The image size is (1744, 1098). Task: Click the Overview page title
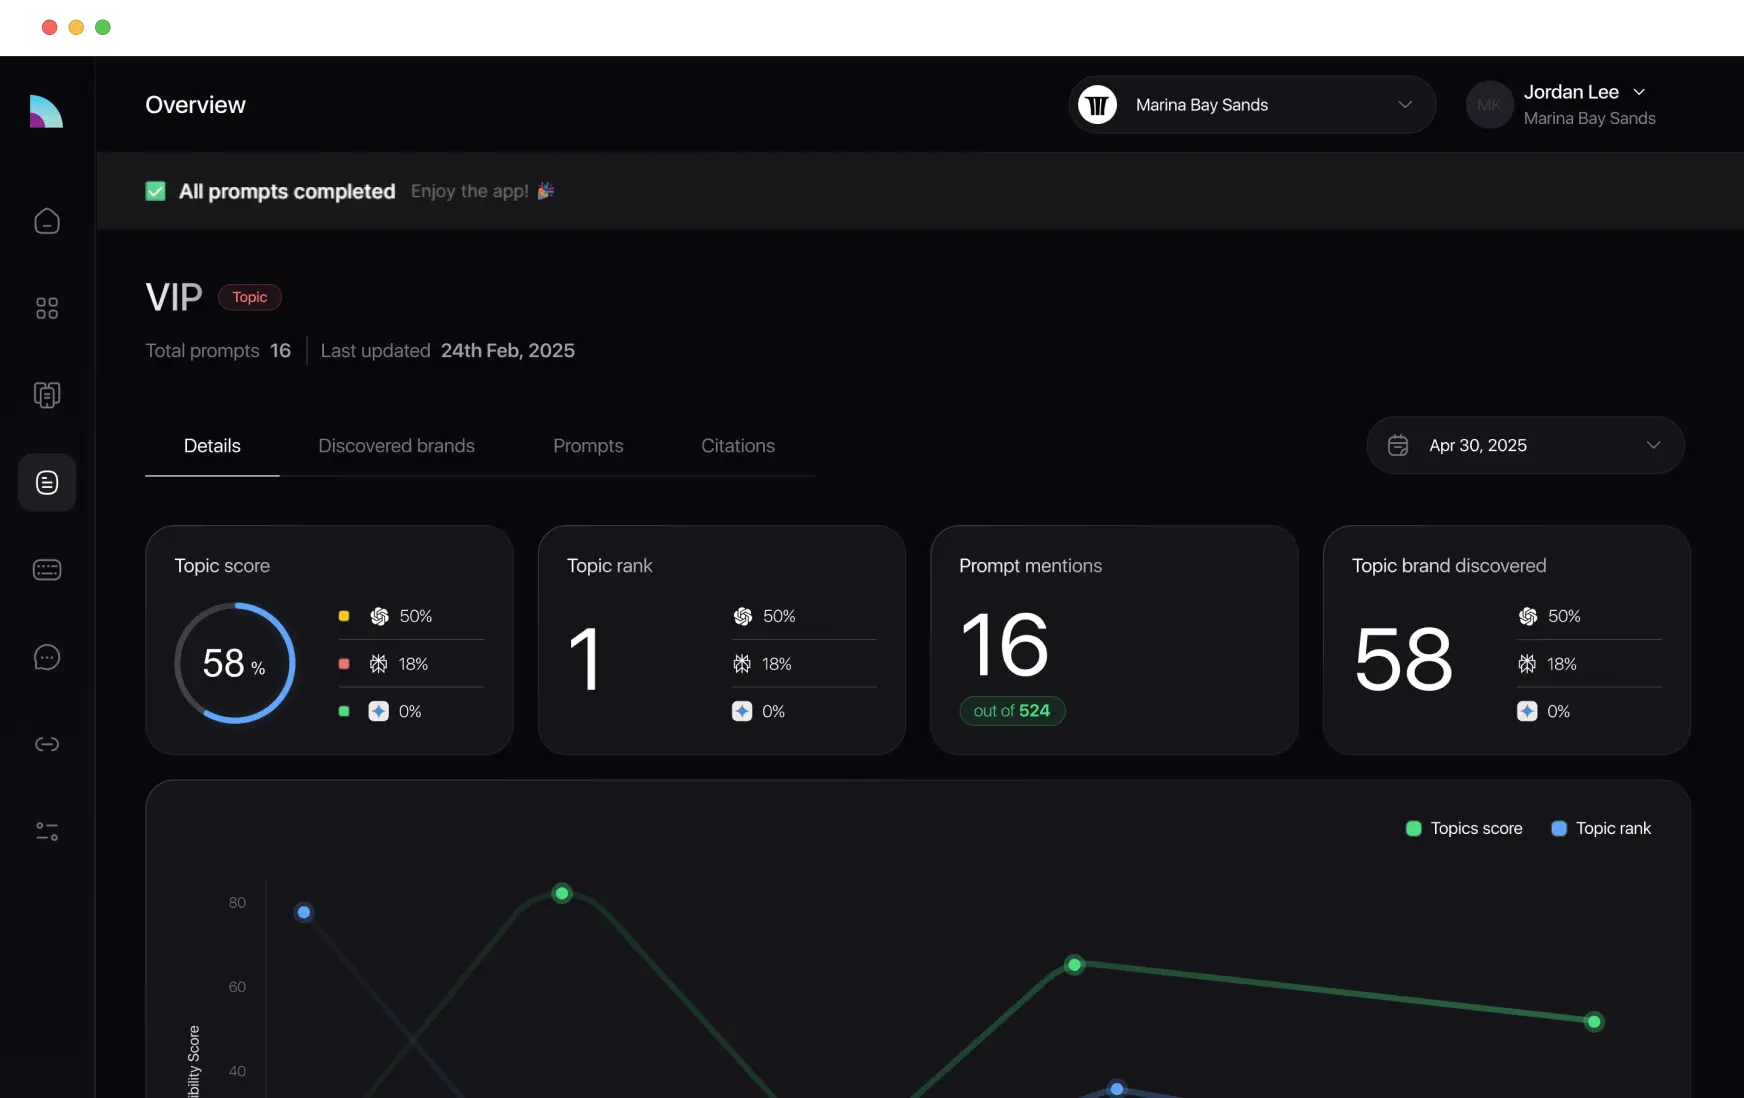click(195, 105)
